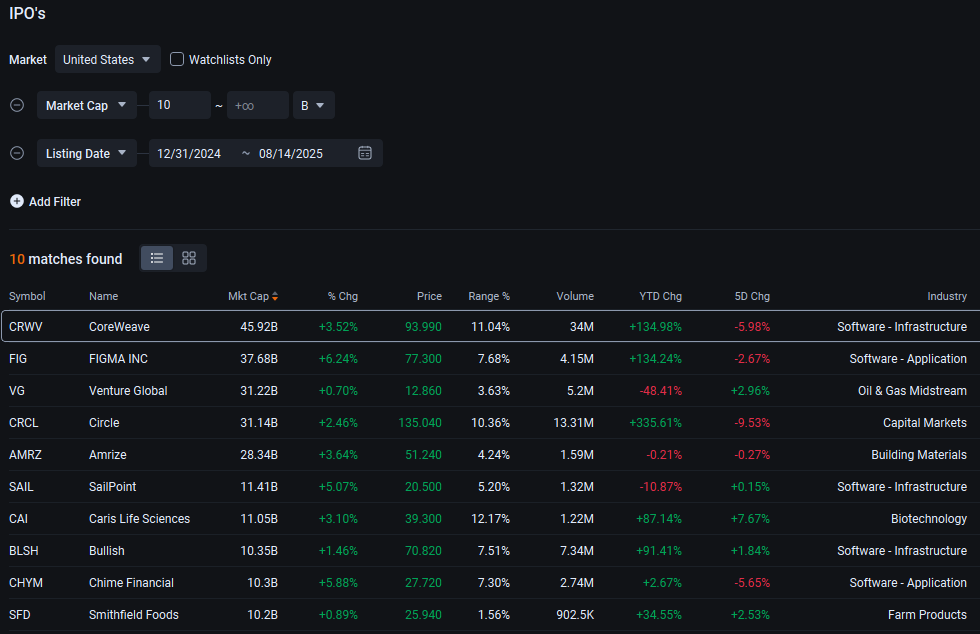This screenshot has height=634, width=980.
Task: Open the calendar date picker icon
Action: [x=365, y=153]
